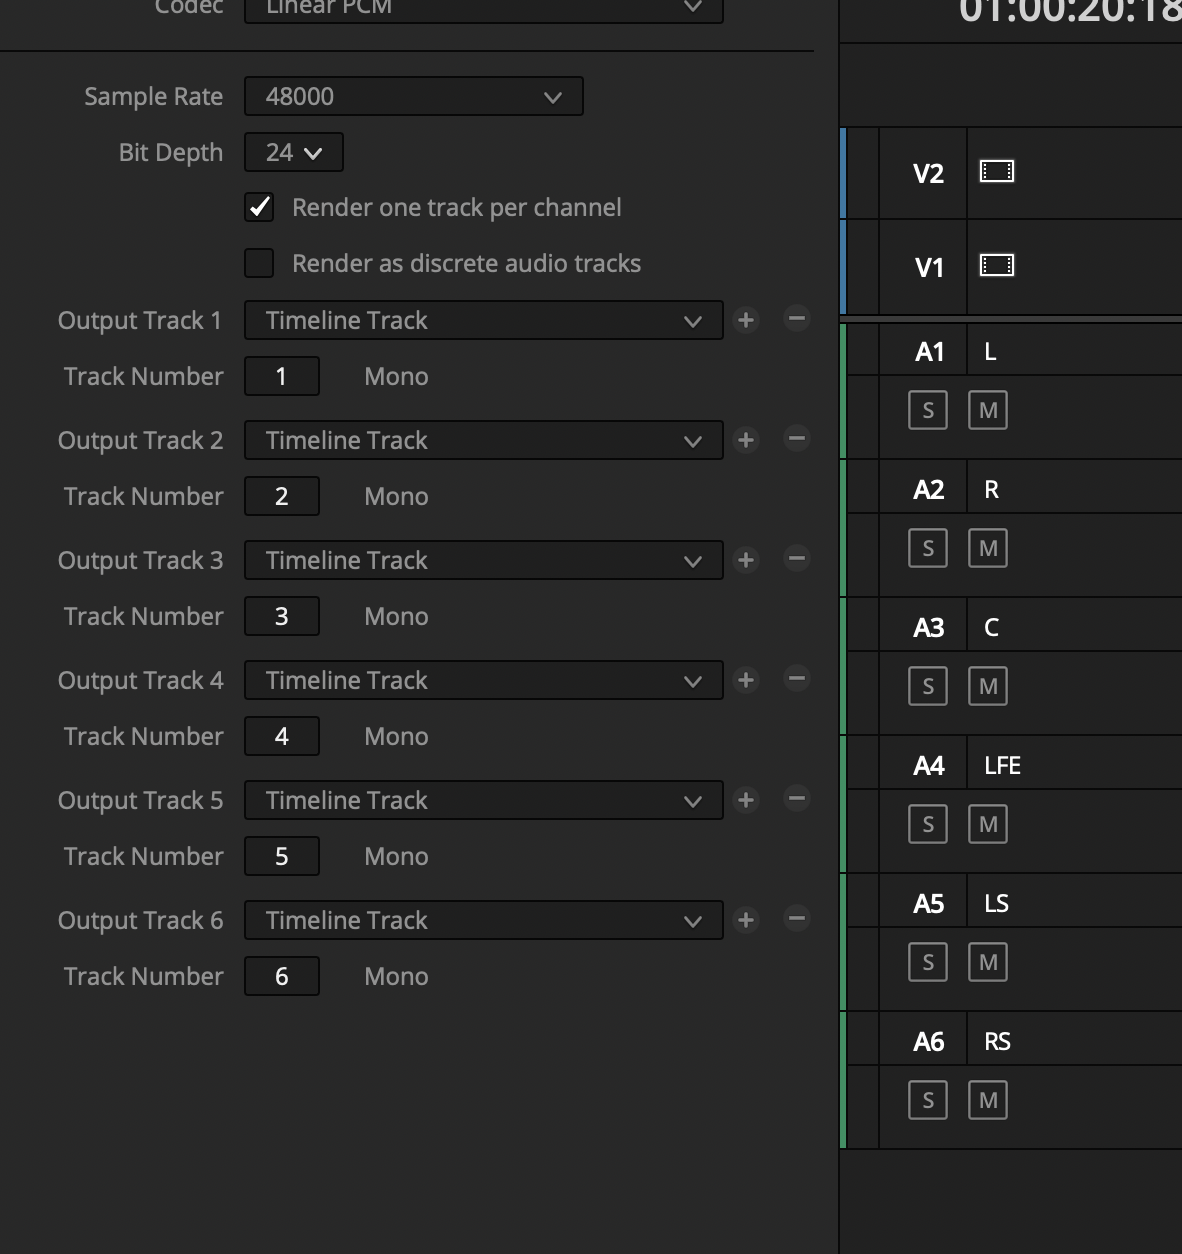
Task: Mute audio track A5 LS
Action: click(988, 962)
